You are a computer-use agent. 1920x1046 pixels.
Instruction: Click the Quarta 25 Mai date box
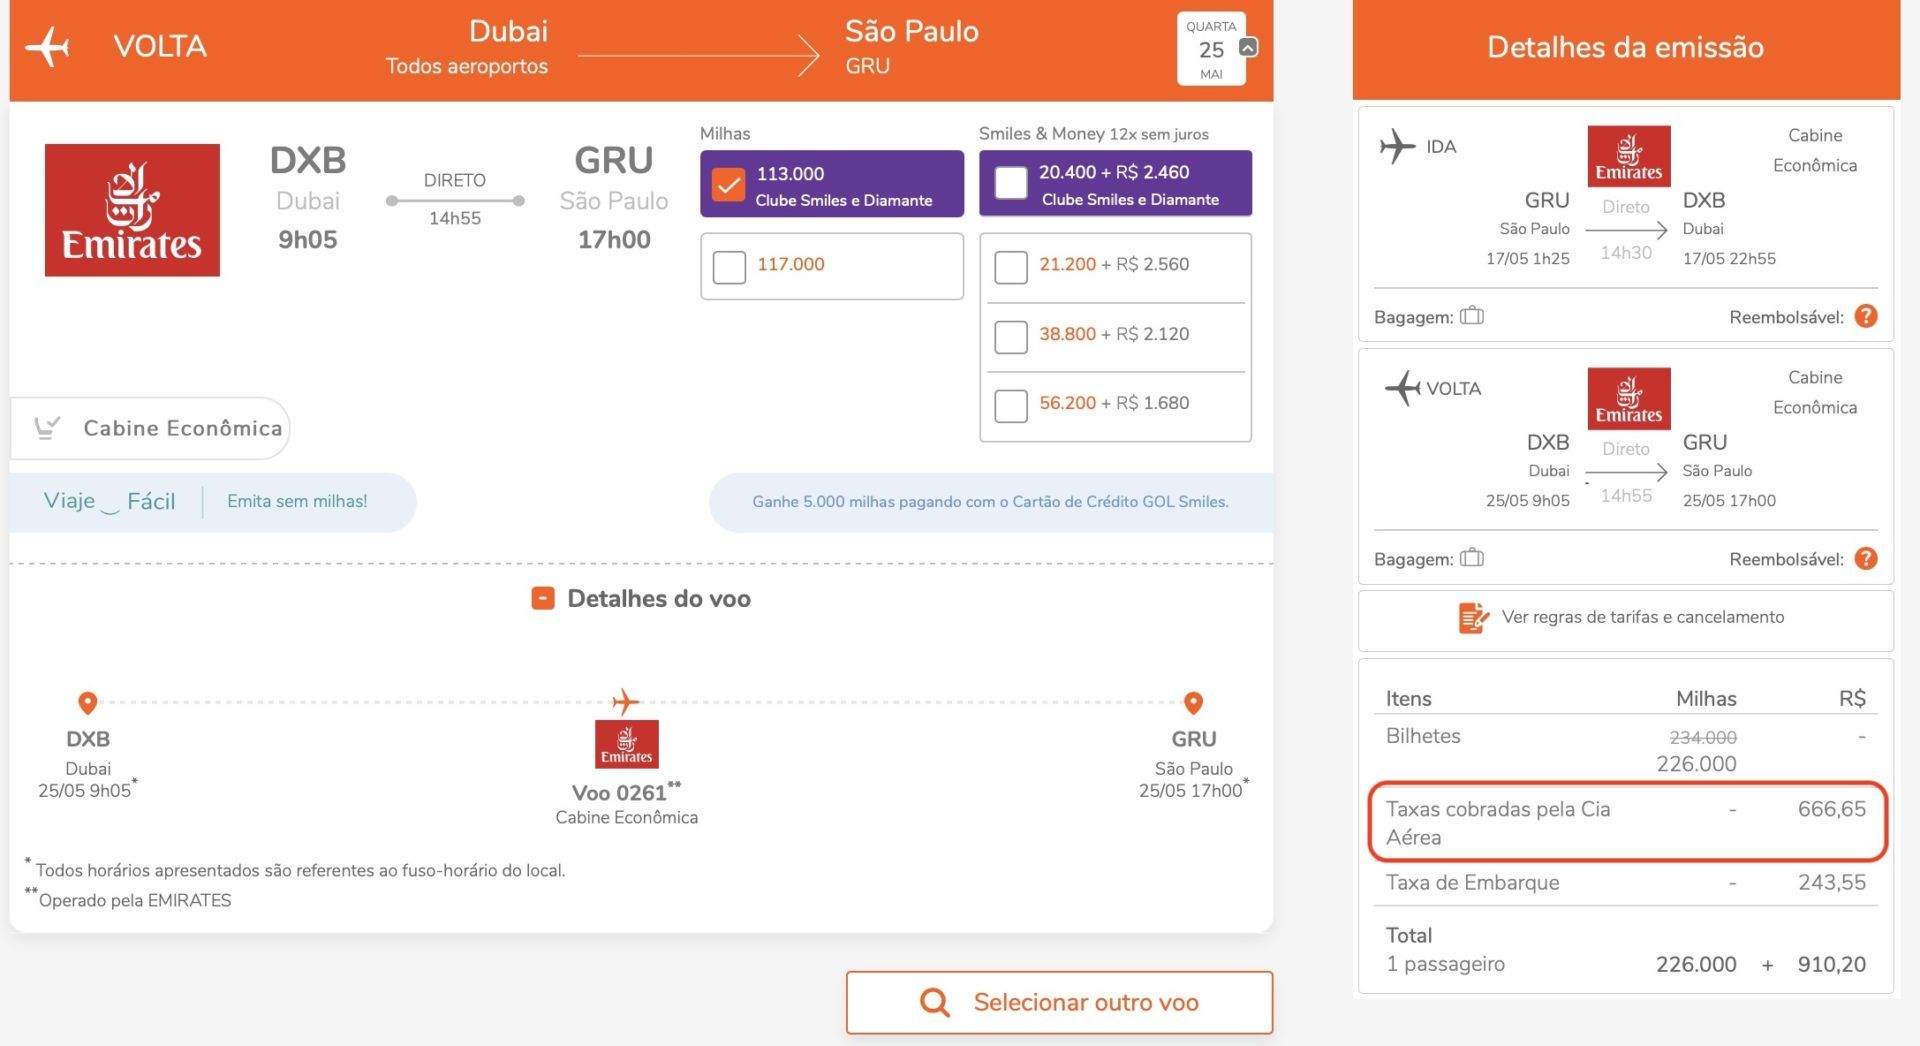click(x=1211, y=49)
